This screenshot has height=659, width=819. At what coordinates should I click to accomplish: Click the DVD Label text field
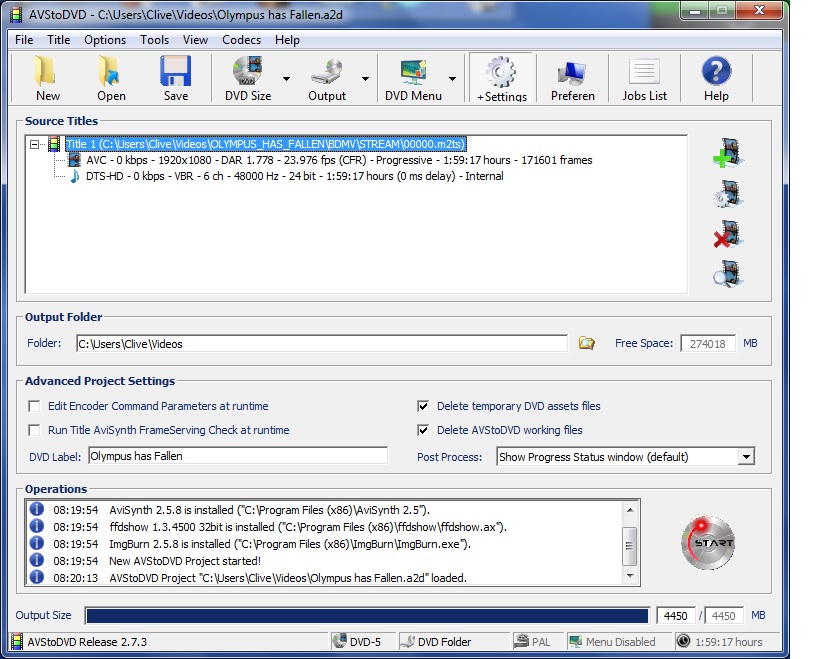[x=238, y=456]
